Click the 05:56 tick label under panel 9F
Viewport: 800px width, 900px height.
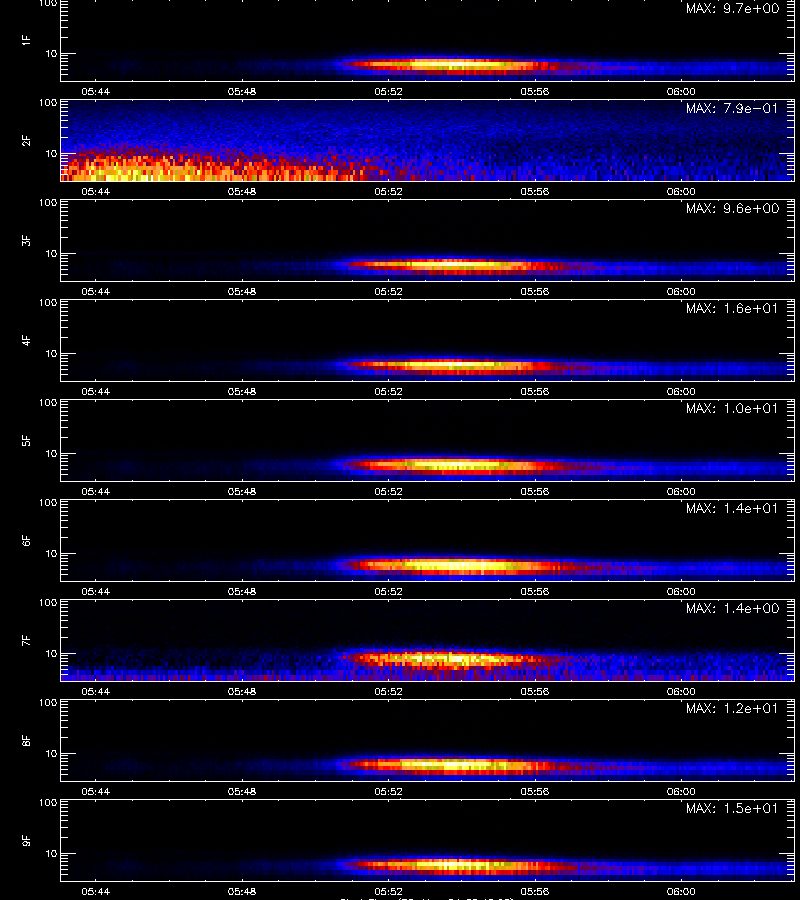pos(535,891)
